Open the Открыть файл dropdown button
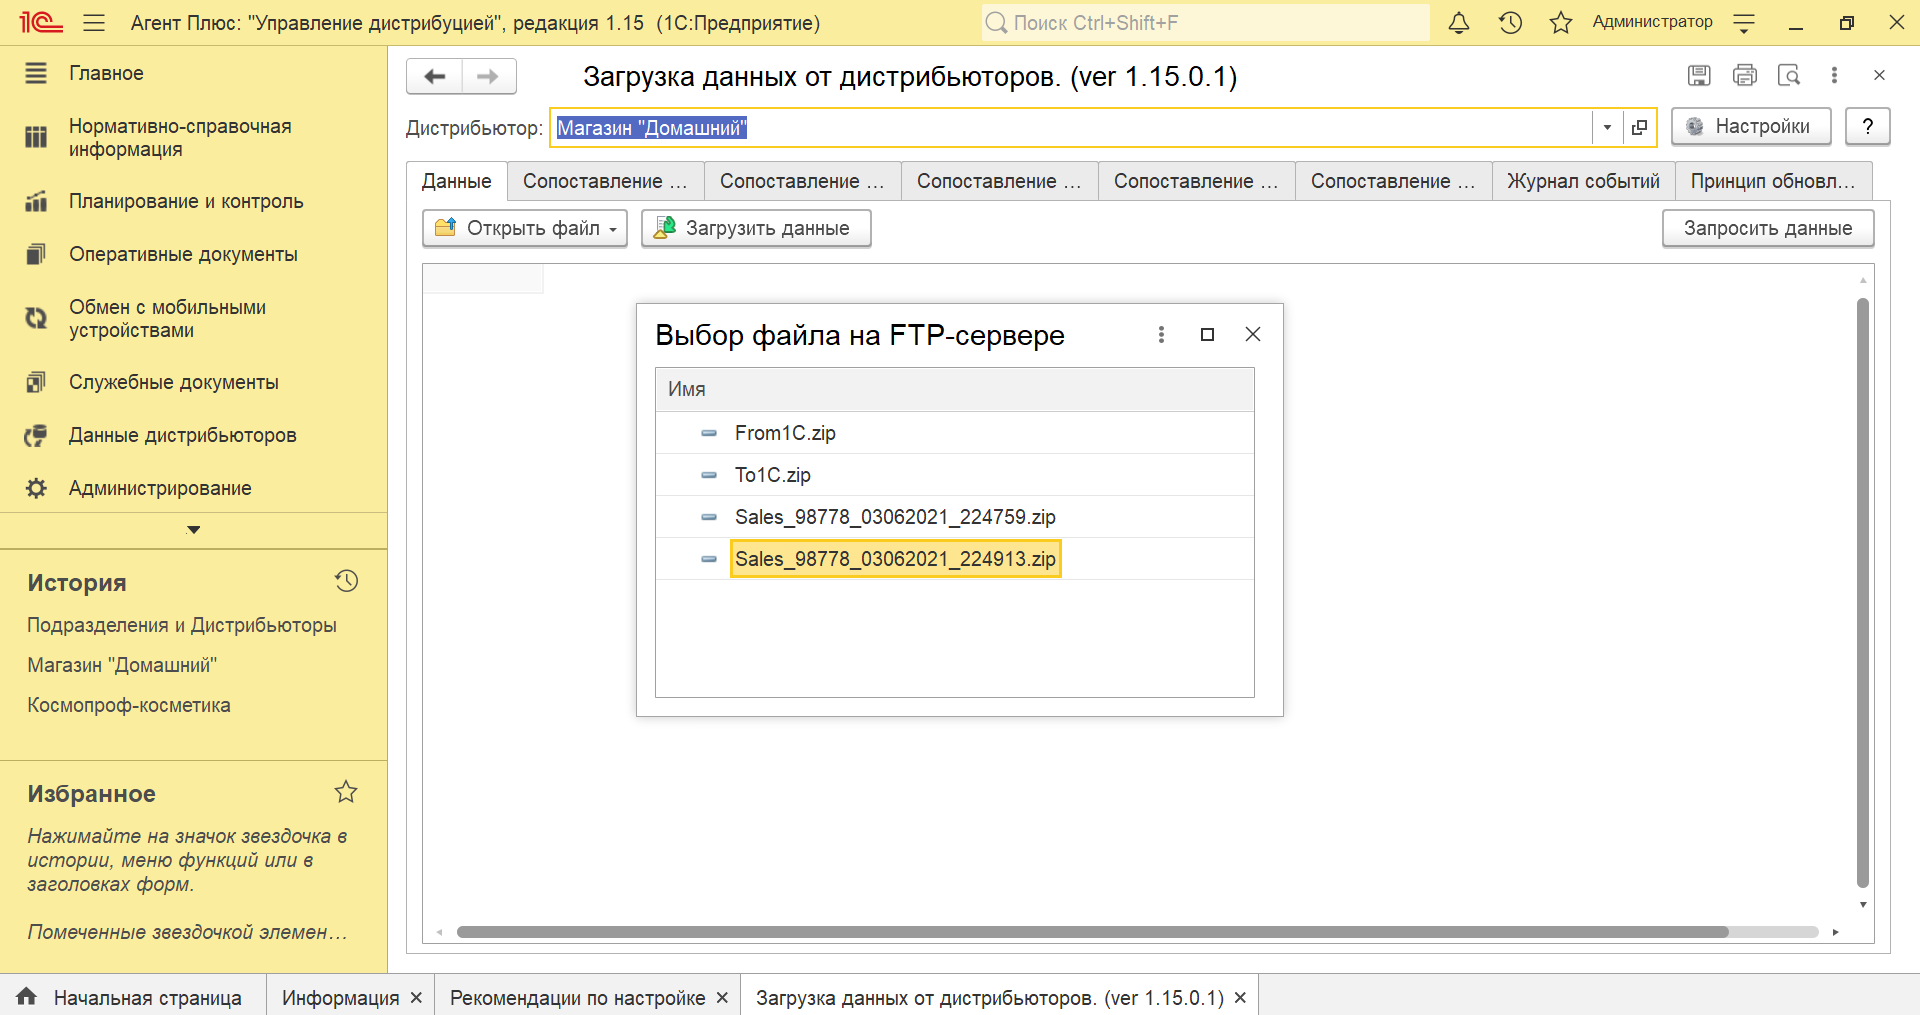 (525, 228)
